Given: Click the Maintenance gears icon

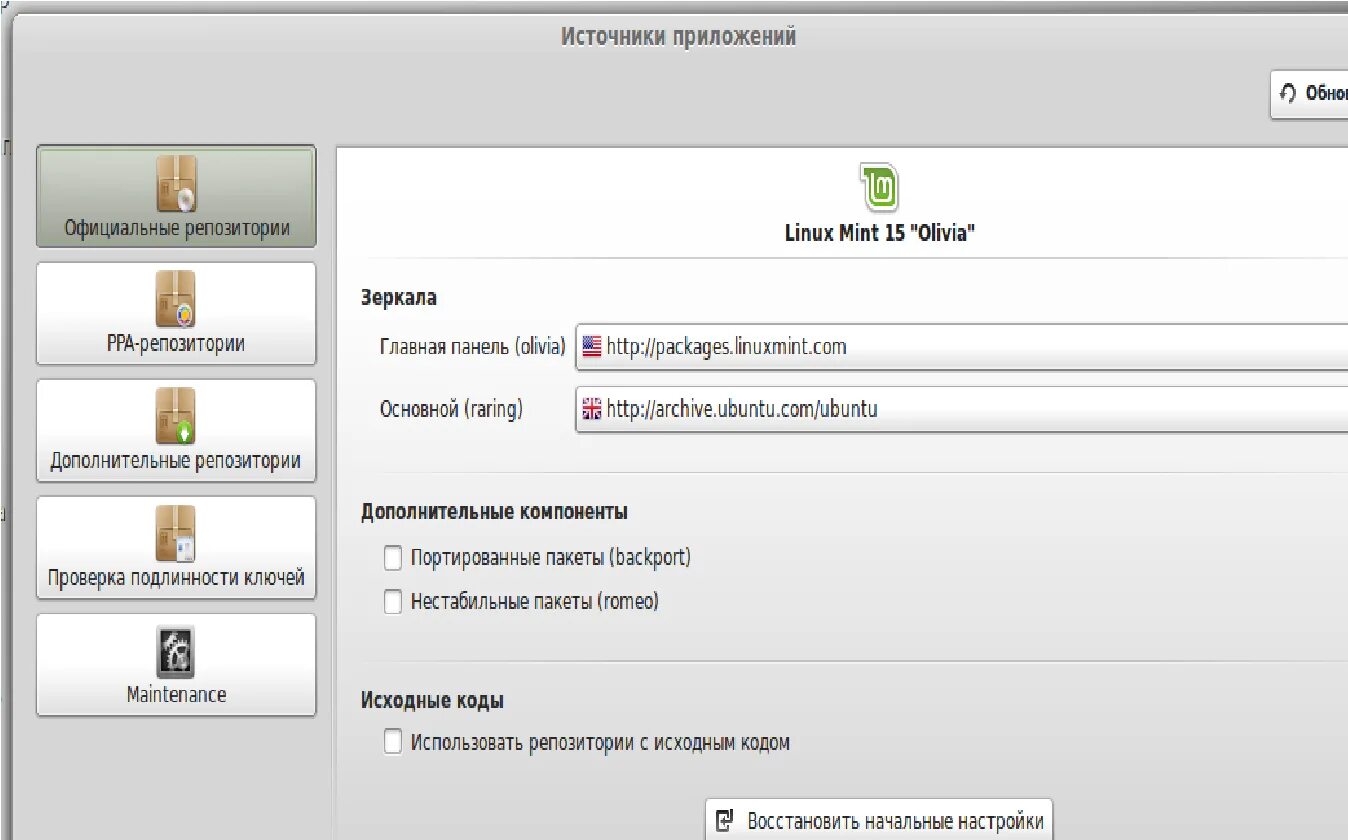Looking at the screenshot, I should 176,652.
